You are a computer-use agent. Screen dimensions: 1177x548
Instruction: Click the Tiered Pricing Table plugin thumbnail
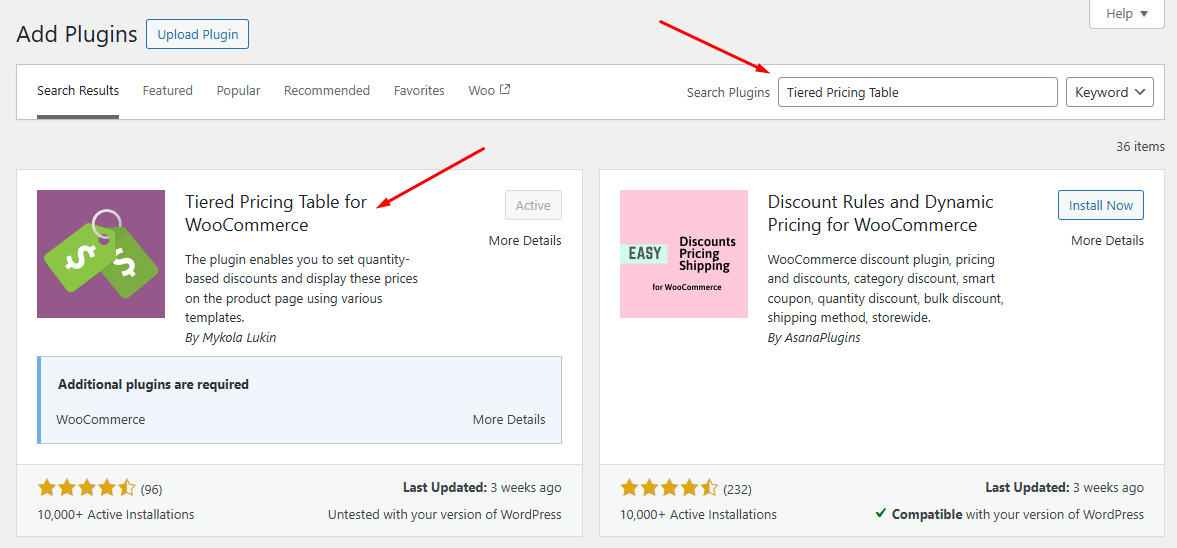(x=101, y=254)
